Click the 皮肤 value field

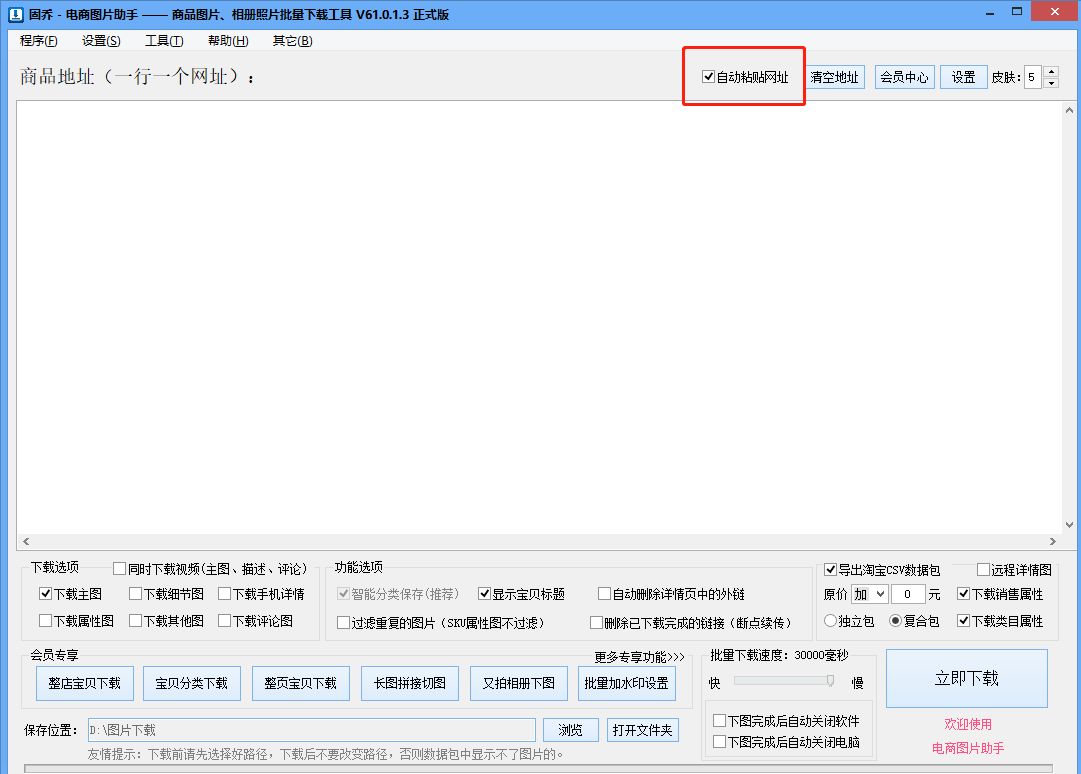point(1033,77)
